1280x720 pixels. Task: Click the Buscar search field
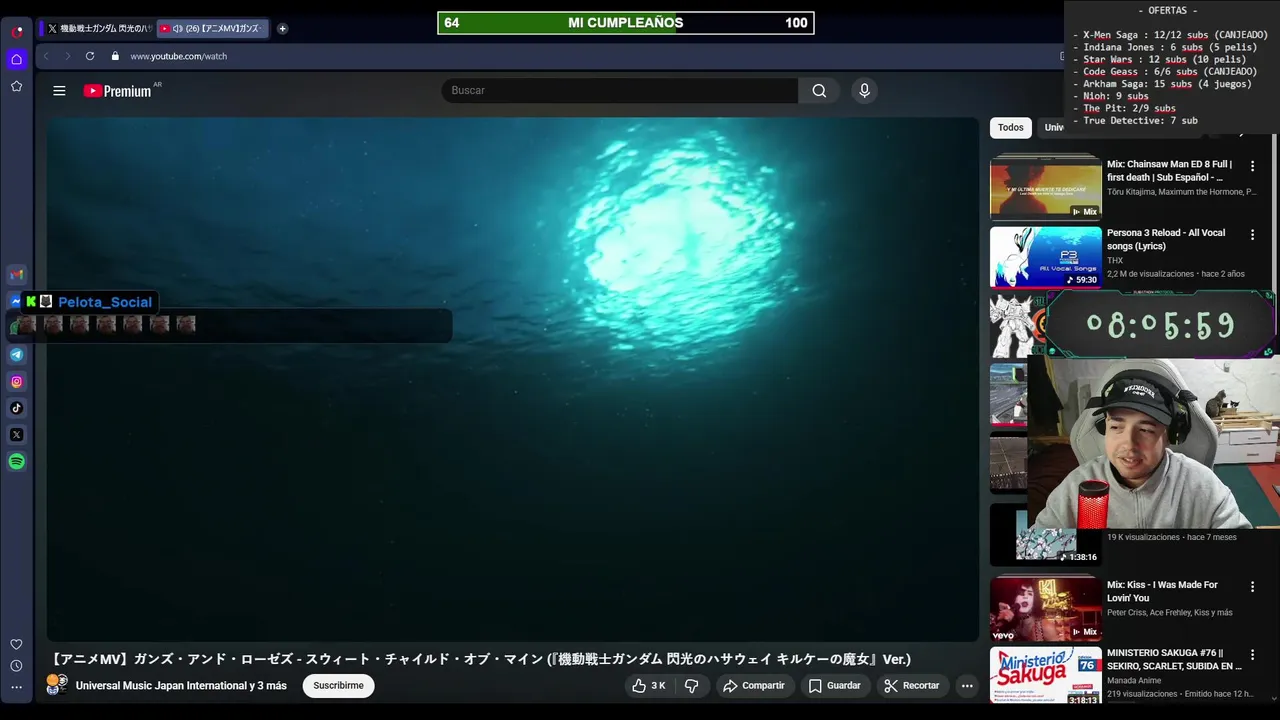point(620,91)
